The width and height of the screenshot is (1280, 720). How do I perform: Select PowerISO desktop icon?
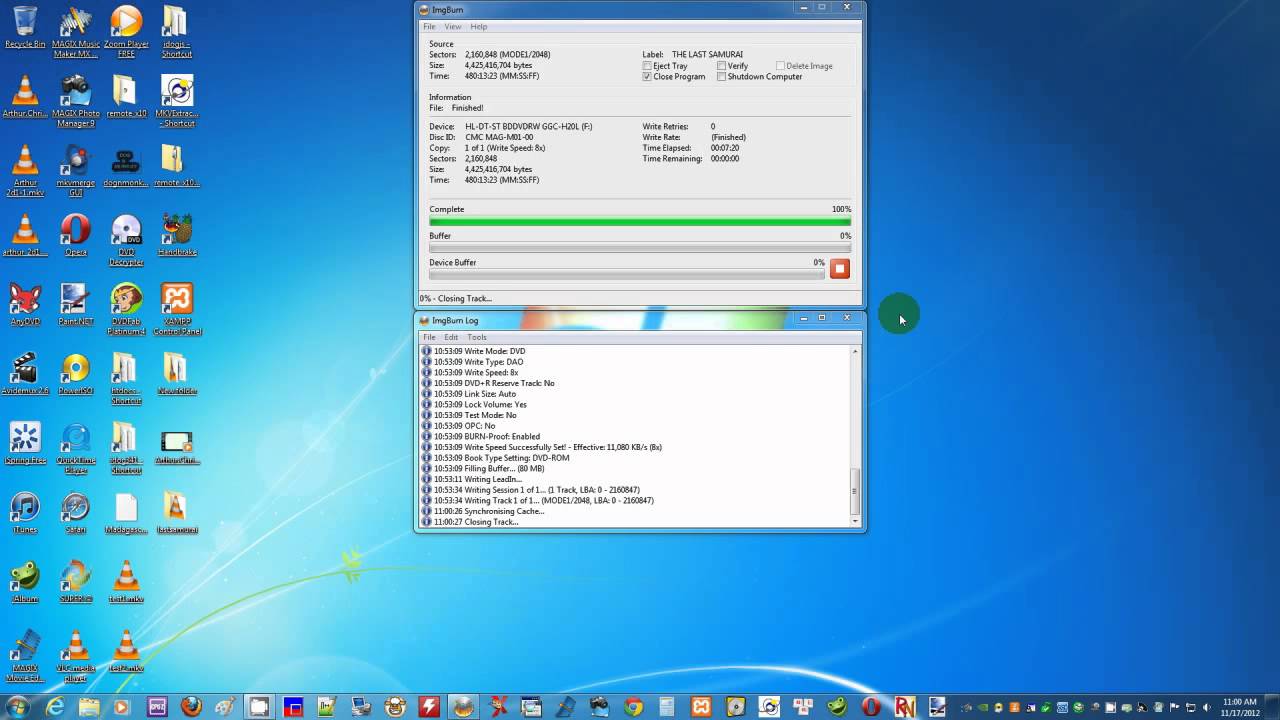pyautogui.click(x=75, y=373)
